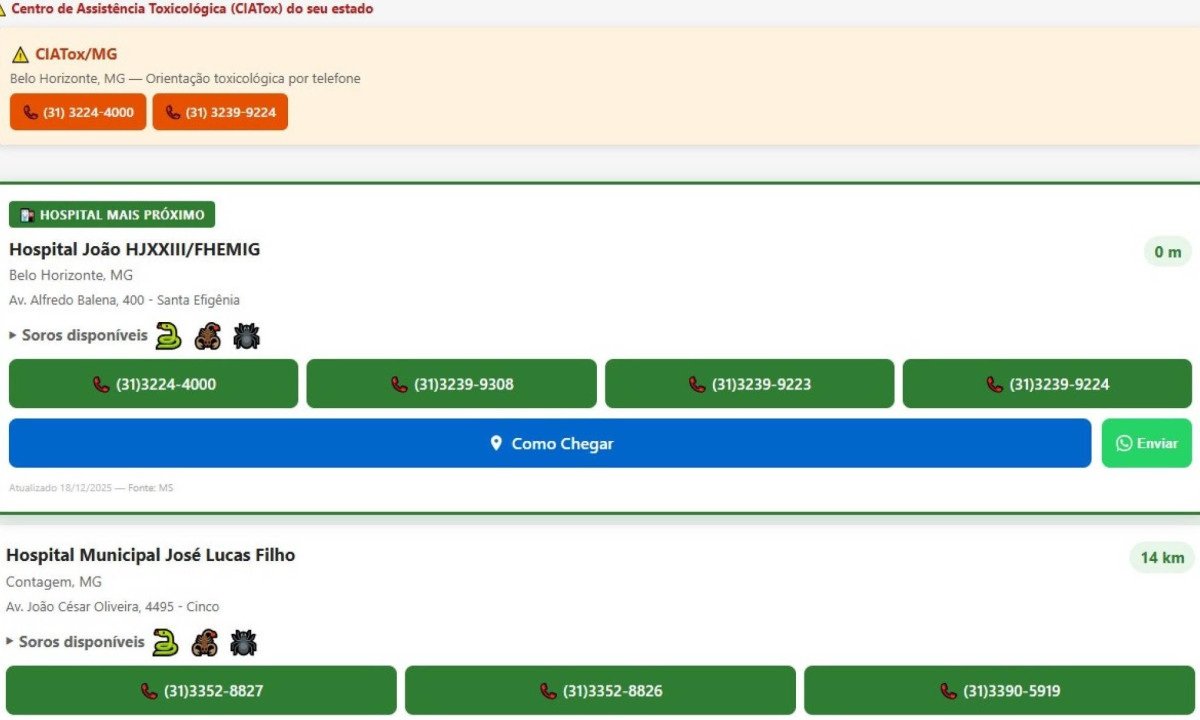Click scorpion serum icon under Hospital João XXIII

click(207, 336)
